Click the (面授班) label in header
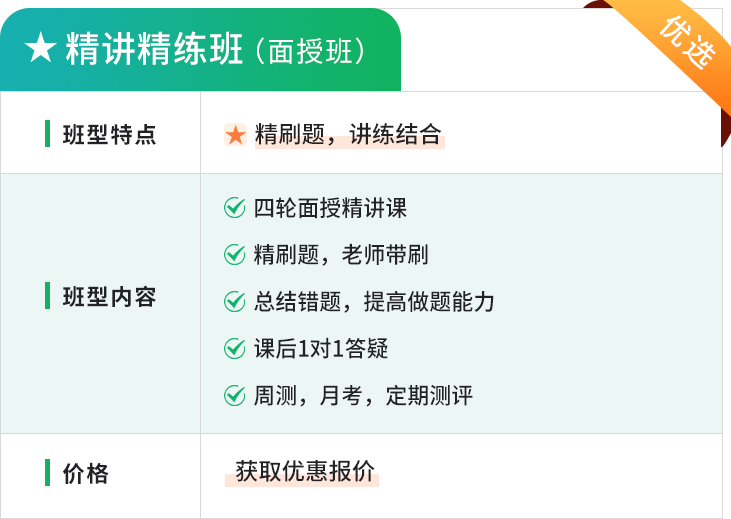 click(x=310, y=51)
